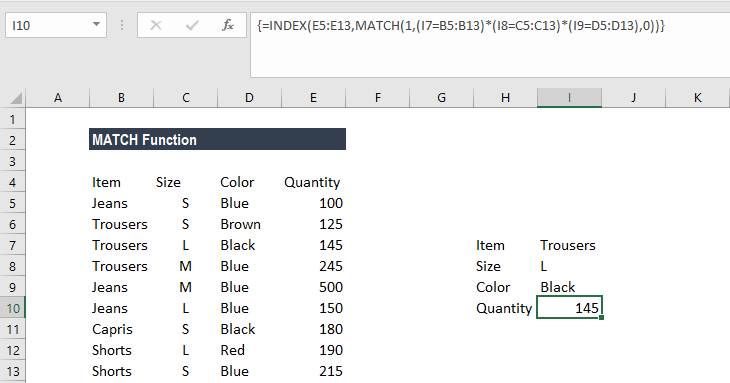Click the cell containing 215
Image resolution: width=730 pixels, height=383 pixels.
pos(331,371)
